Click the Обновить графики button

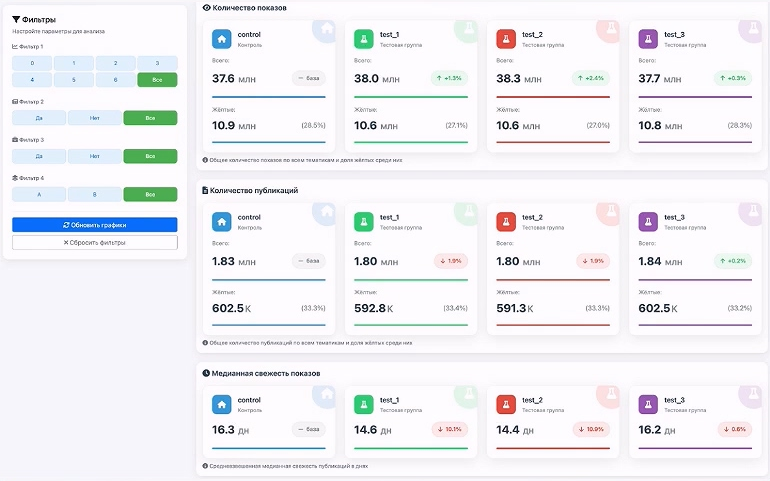click(95, 225)
